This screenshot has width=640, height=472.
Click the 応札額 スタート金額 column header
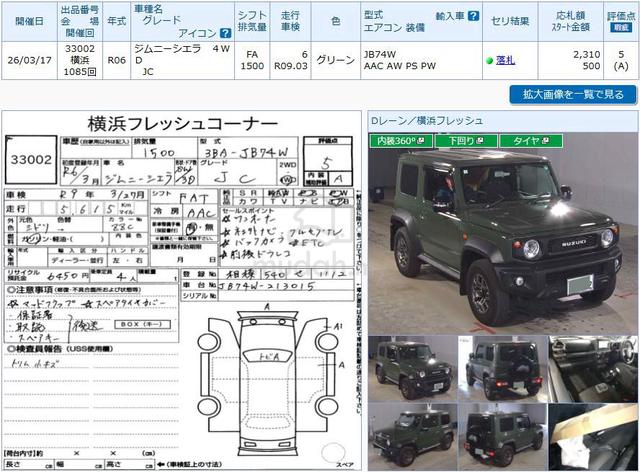click(571, 21)
